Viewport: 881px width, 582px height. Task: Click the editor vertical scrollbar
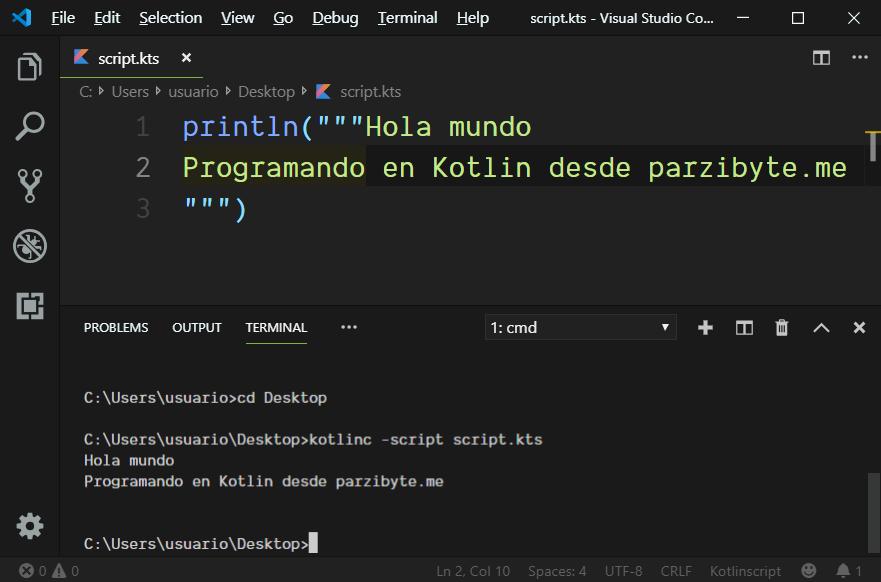coord(873,146)
